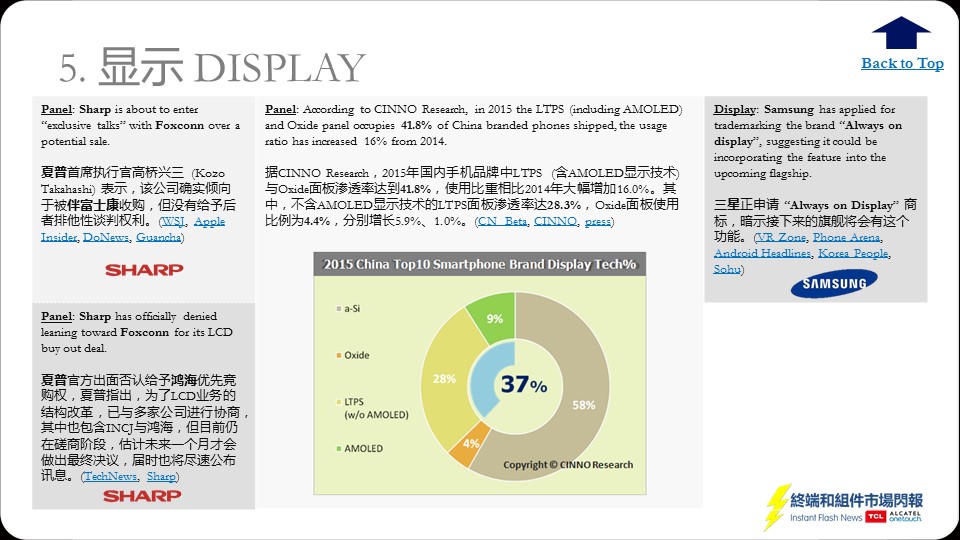This screenshot has width=960, height=540.
Task: Open the Guancha link
Action: pos(159,237)
